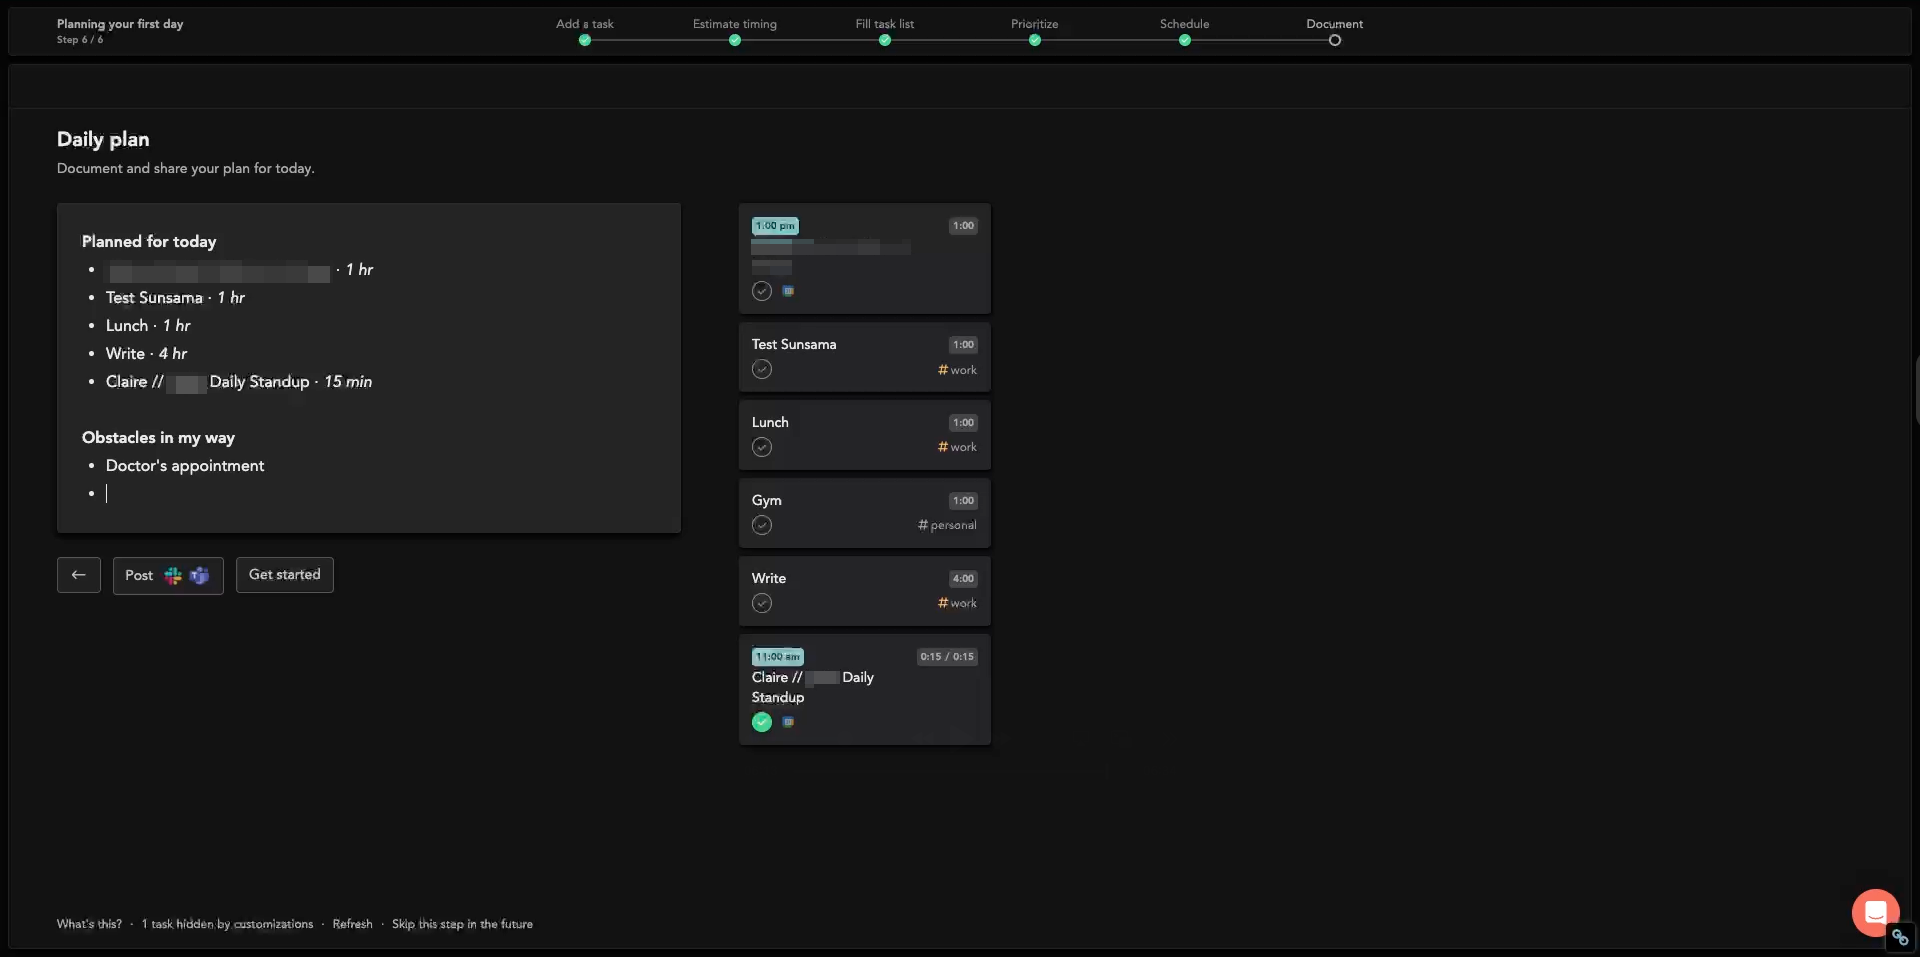The width and height of the screenshot is (1920, 957).
Task: Mark Gym task complete
Action: (x=762, y=525)
